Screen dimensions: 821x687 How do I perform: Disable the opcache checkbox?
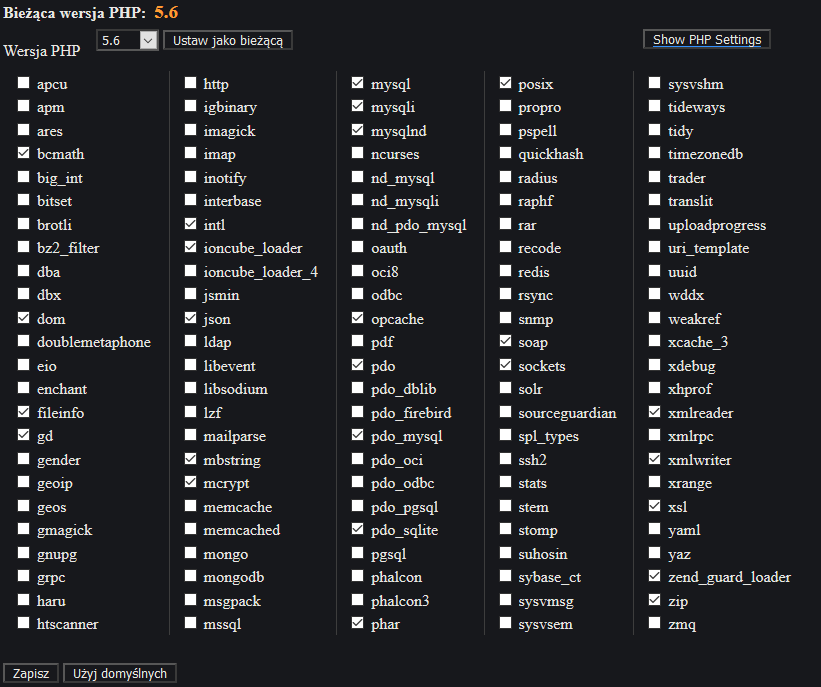pos(358,319)
